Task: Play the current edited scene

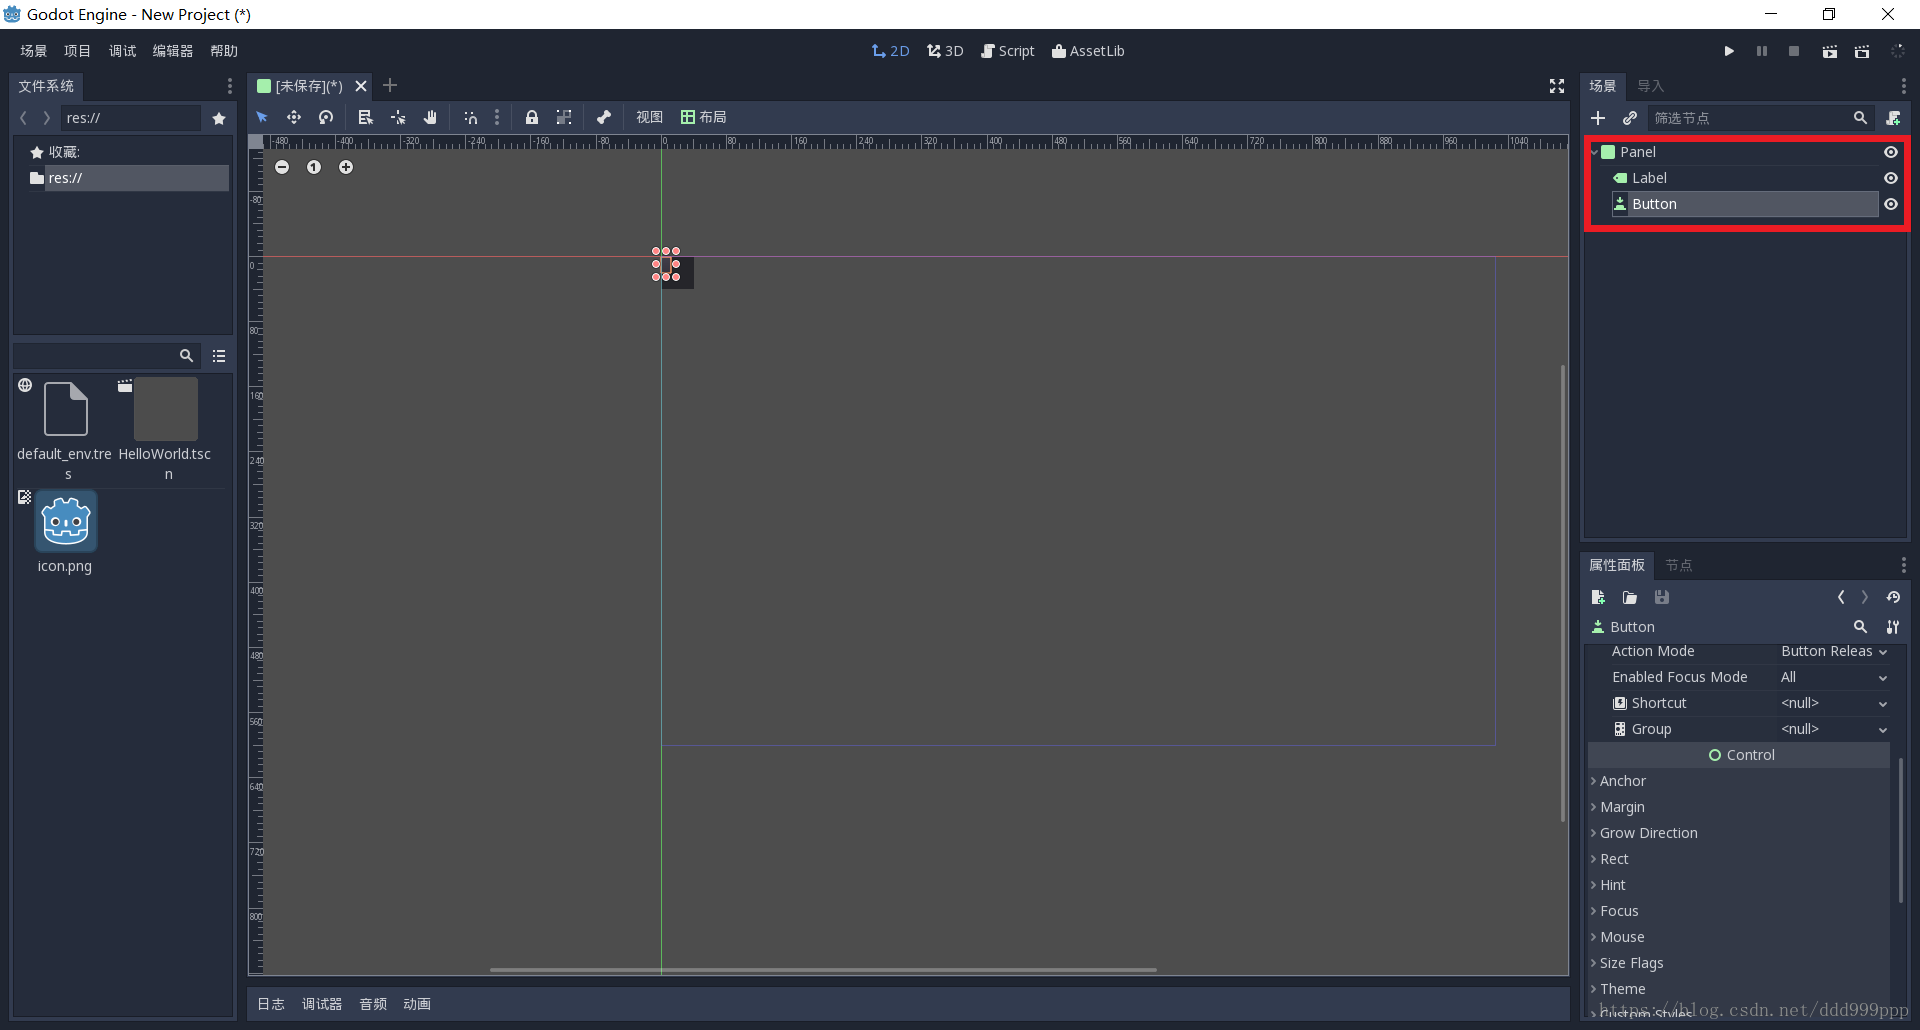Action: (x=1829, y=51)
